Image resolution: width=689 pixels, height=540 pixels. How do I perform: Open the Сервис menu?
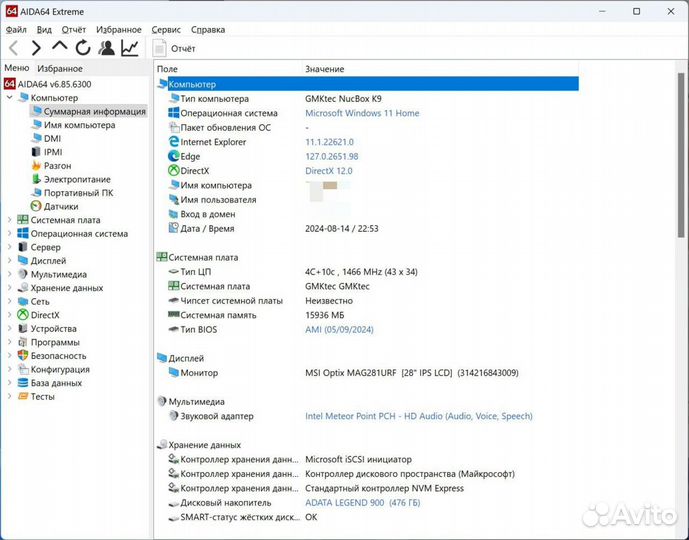coord(166,30)
